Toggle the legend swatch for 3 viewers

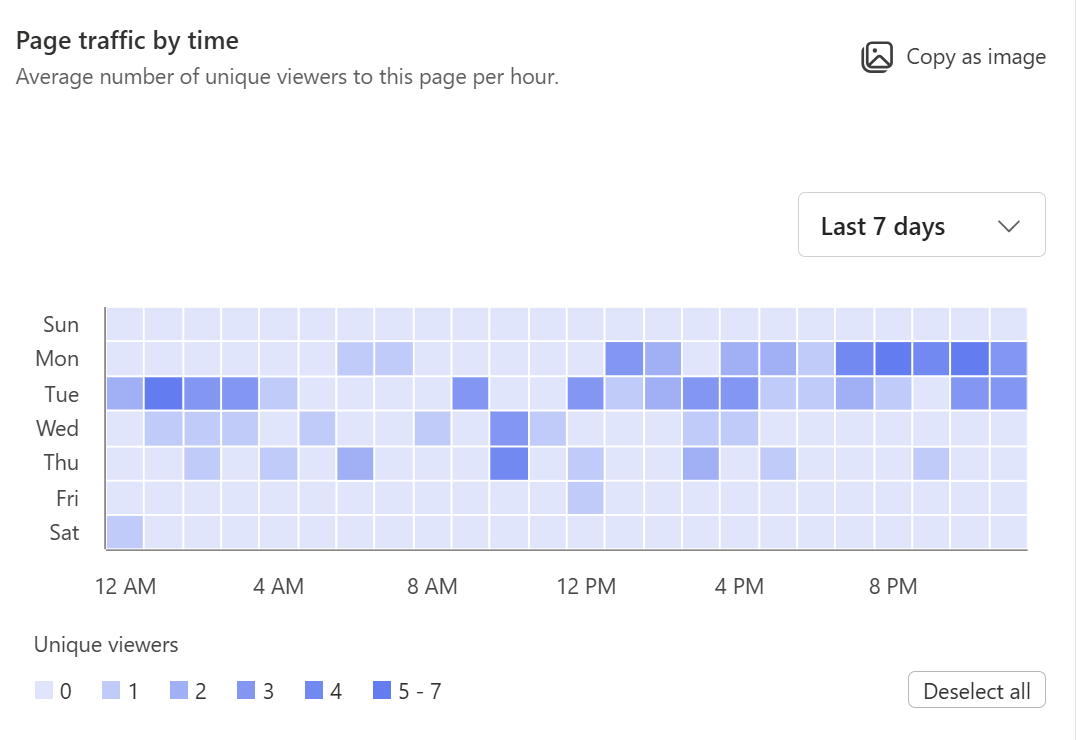point(246,690)
